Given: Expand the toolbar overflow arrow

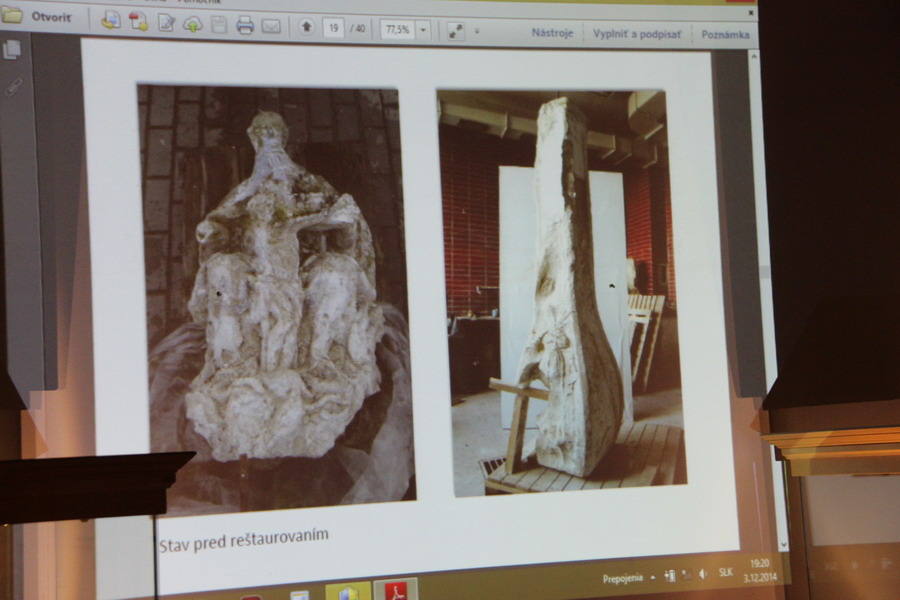Looking at the screenshot, I should tap(477, 32).
